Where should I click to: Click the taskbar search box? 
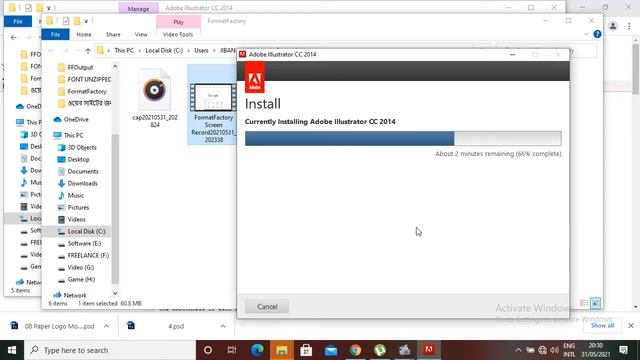[110, 350]
